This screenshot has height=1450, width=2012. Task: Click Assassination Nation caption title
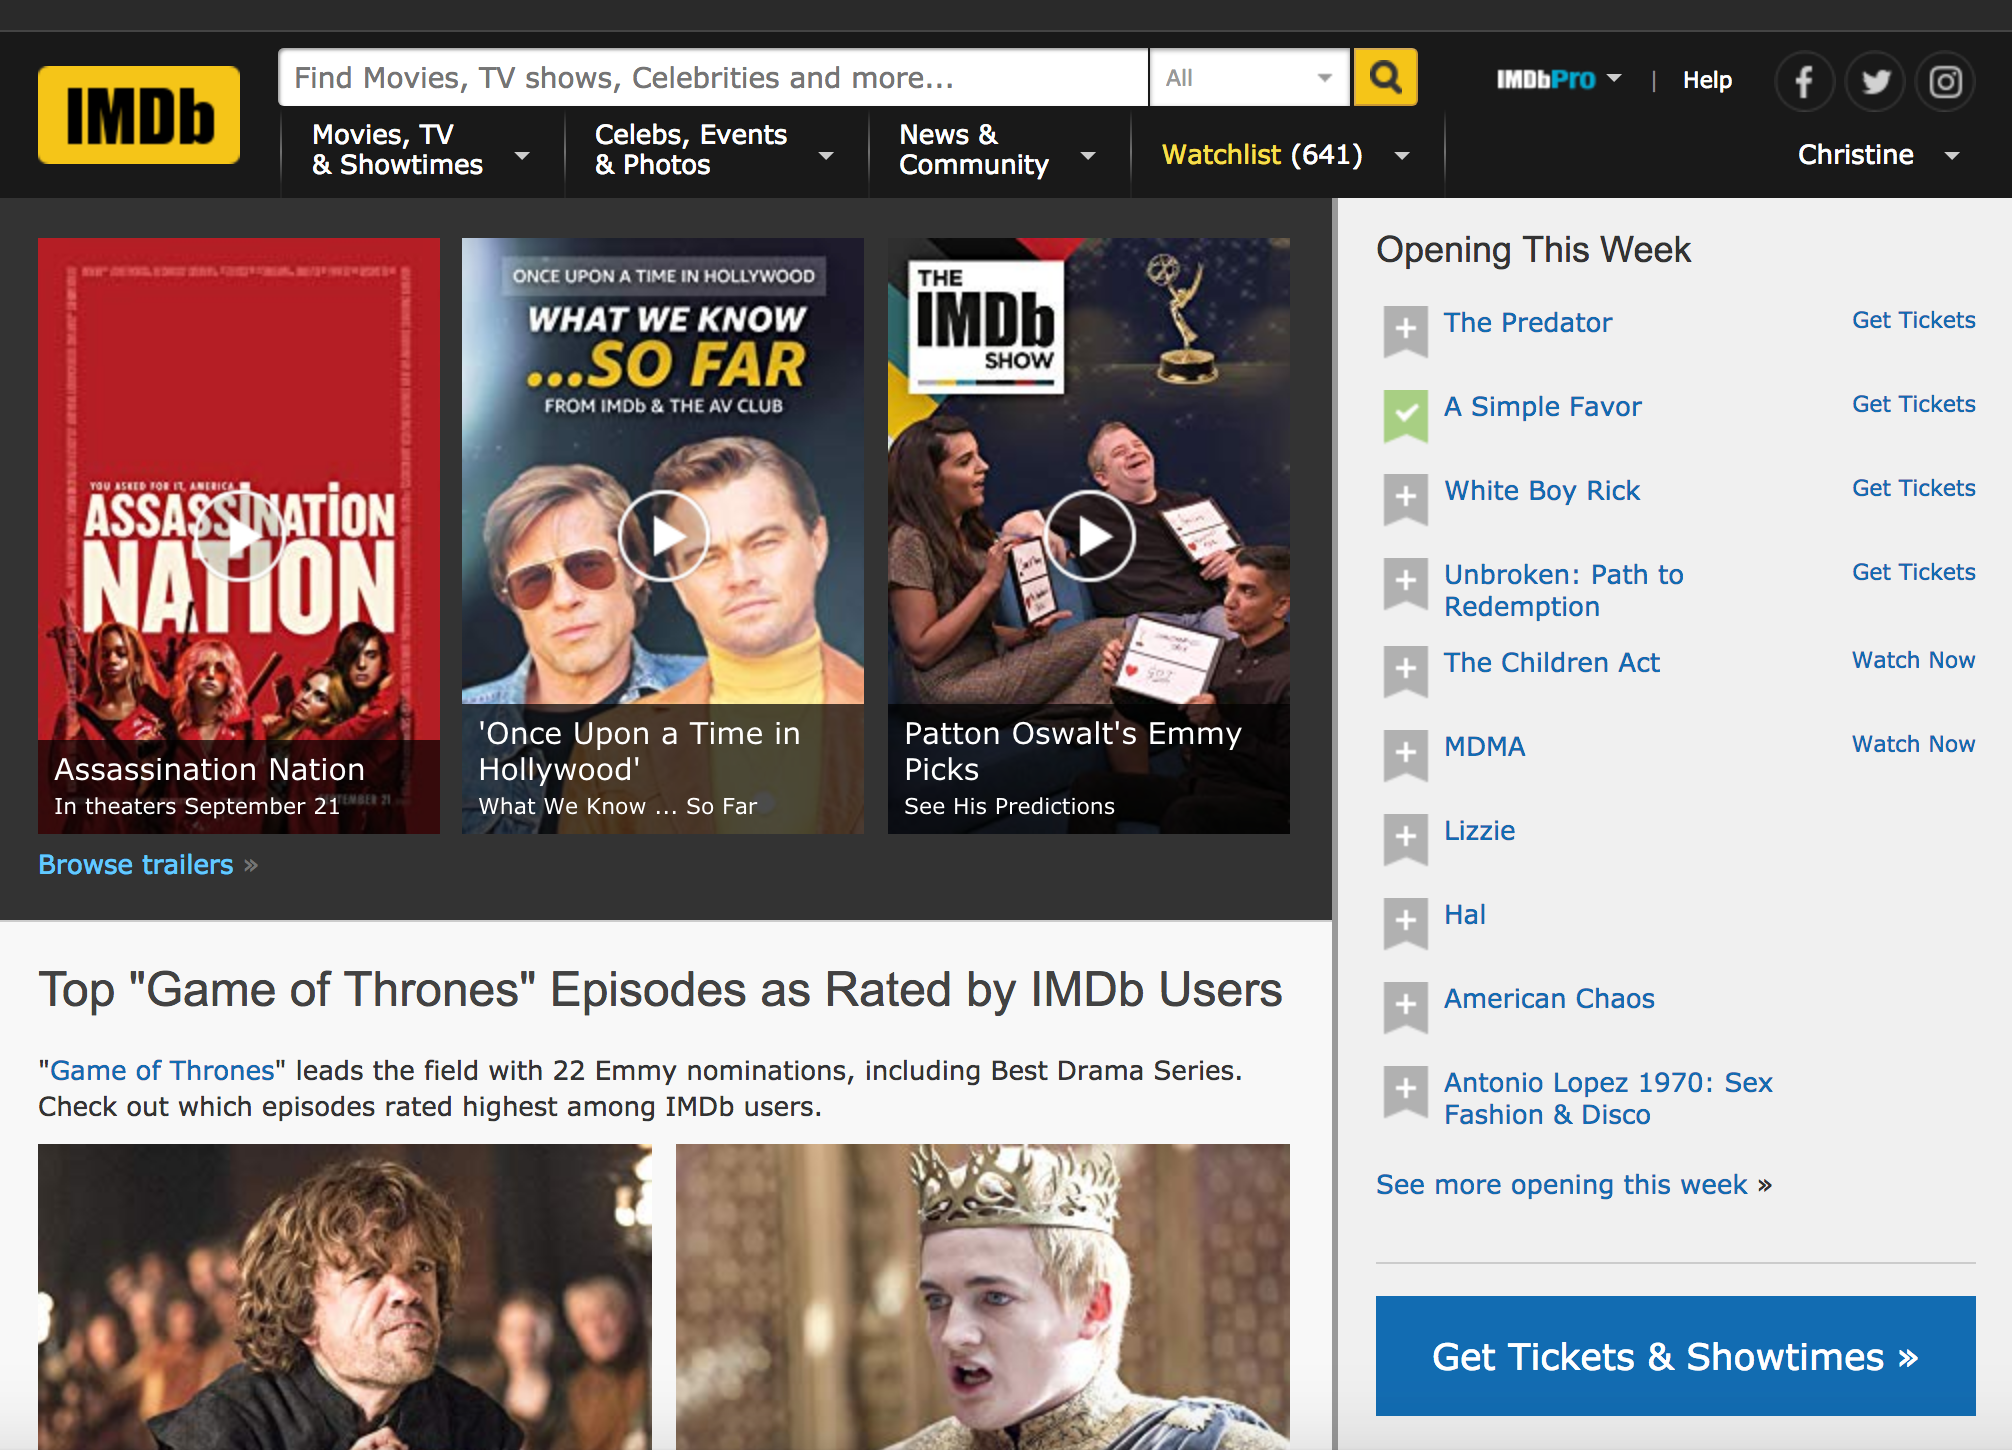[x=209, y=769]
